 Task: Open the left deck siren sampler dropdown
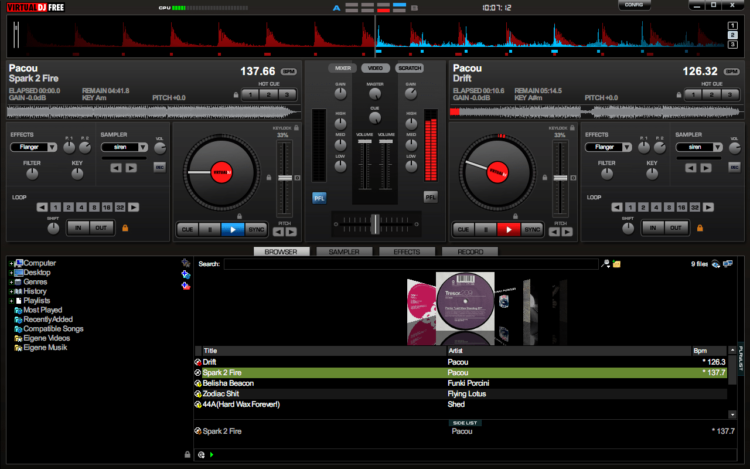(143, 147)
